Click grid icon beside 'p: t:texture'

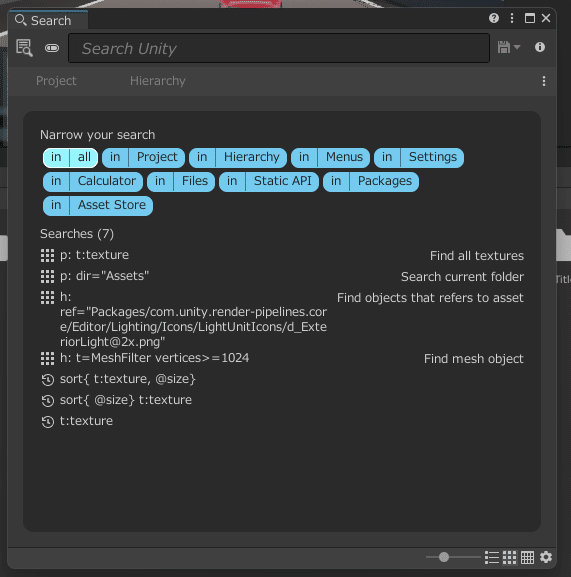pyautogui.click(x=47, y=255)
